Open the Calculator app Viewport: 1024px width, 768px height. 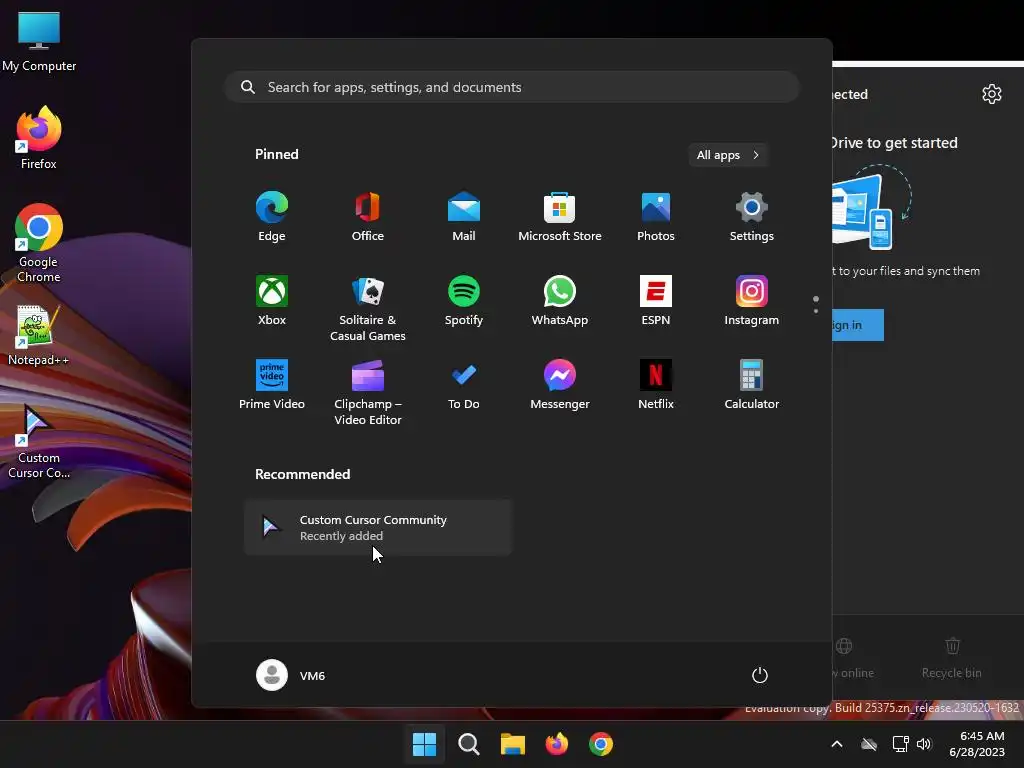coord(752,385)
